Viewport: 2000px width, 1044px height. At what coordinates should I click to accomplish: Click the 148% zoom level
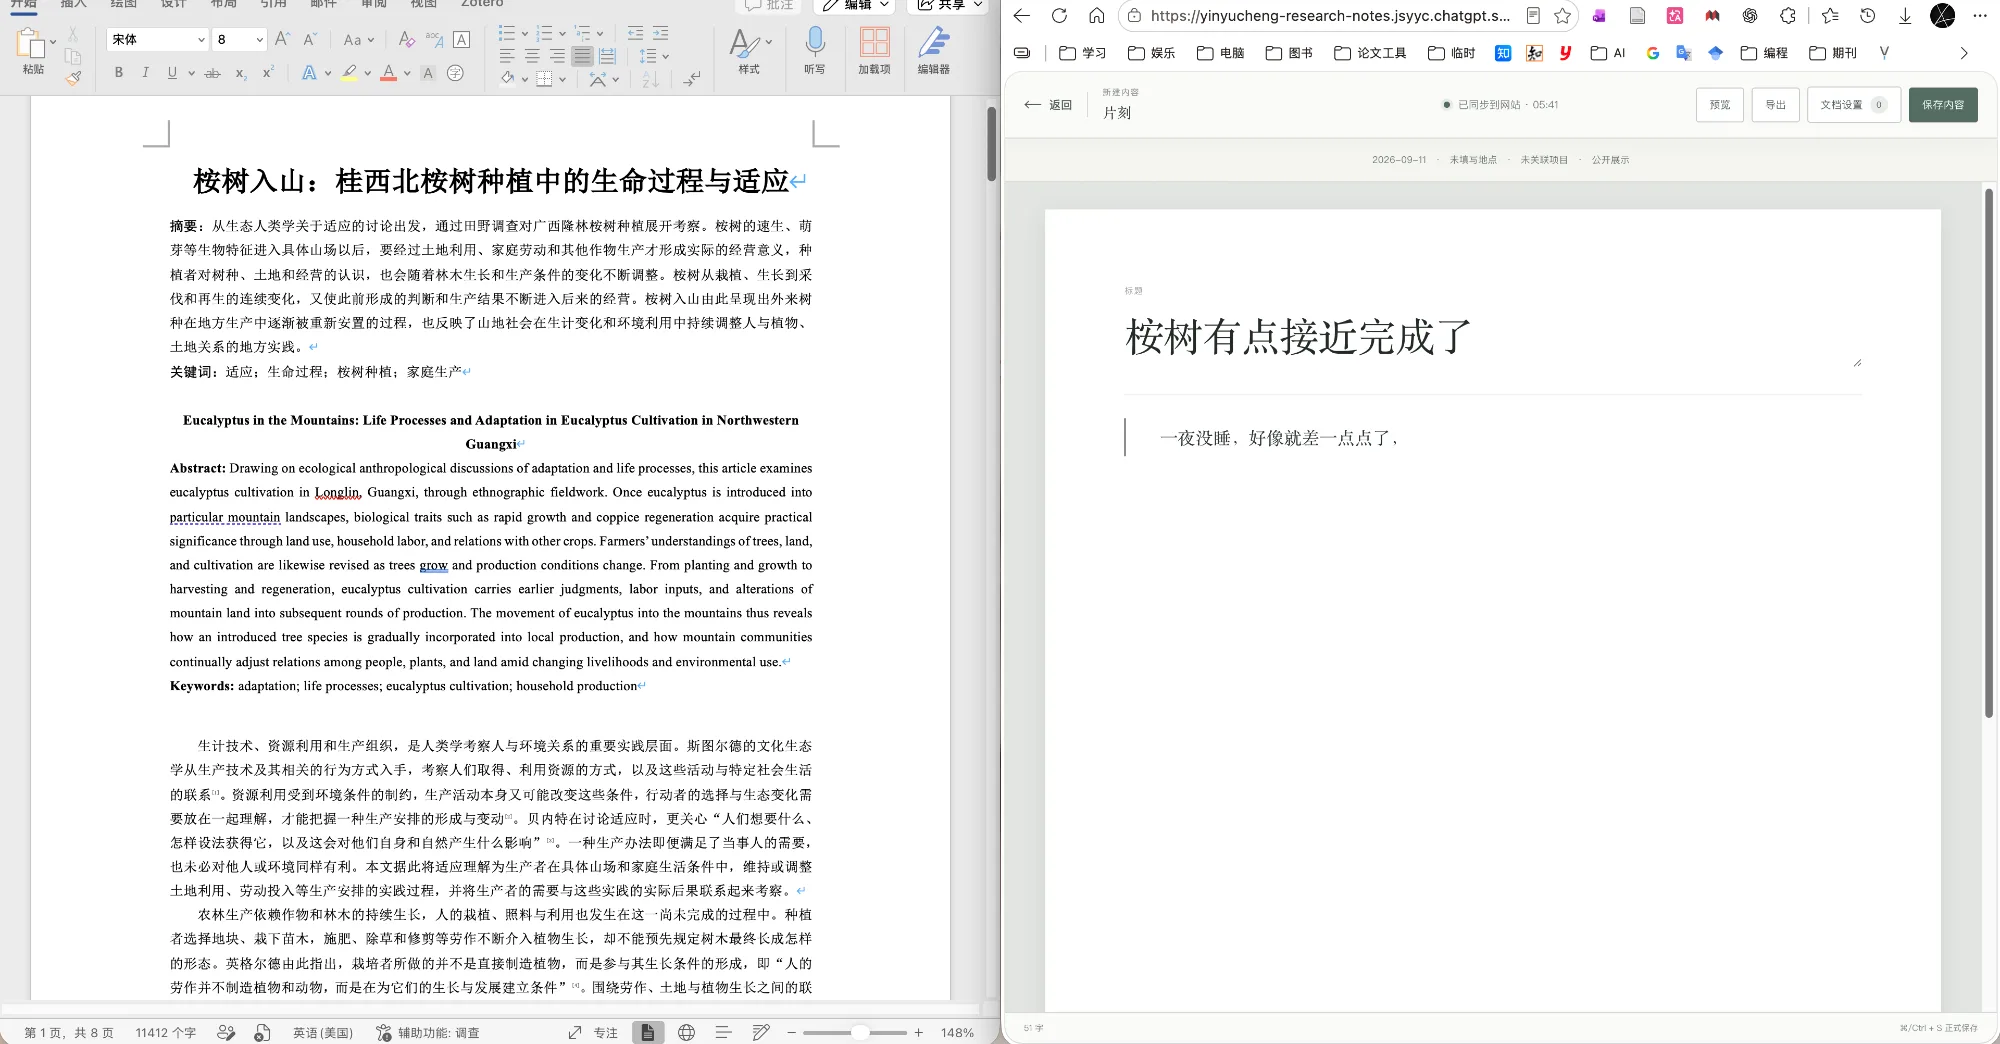point(957,1033)
